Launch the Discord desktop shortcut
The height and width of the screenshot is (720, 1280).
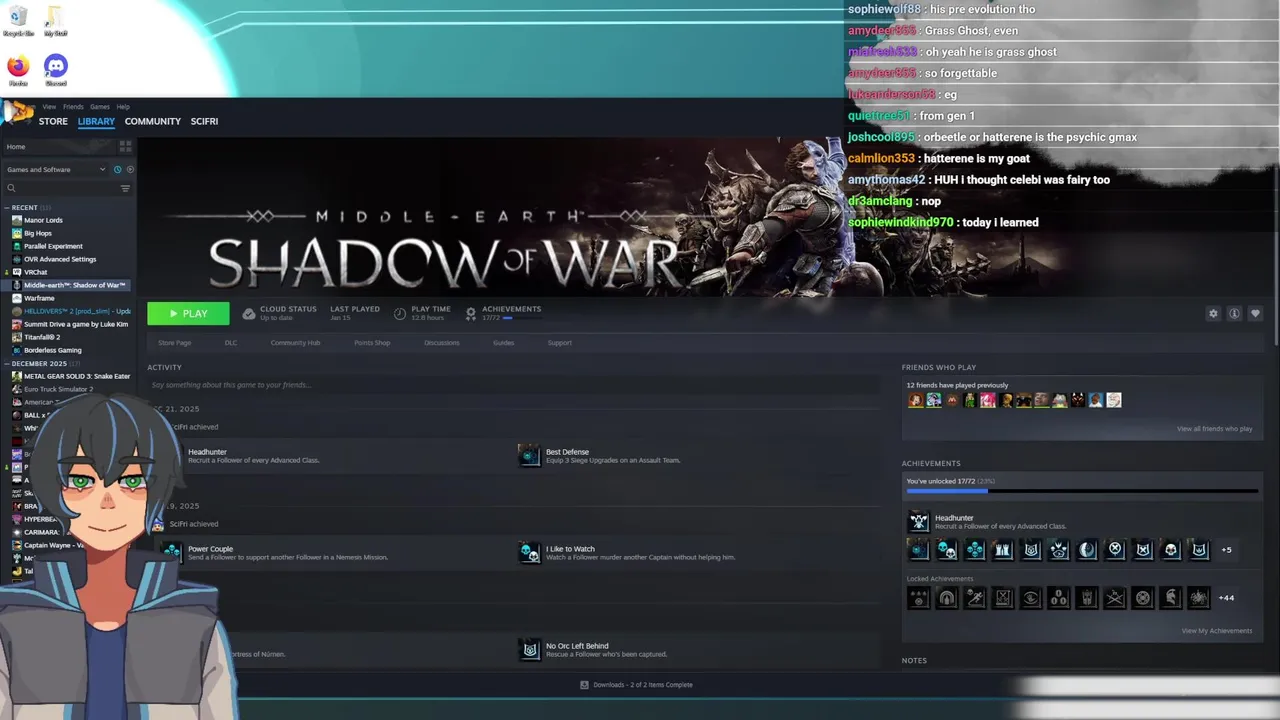(x=56, y=70)
